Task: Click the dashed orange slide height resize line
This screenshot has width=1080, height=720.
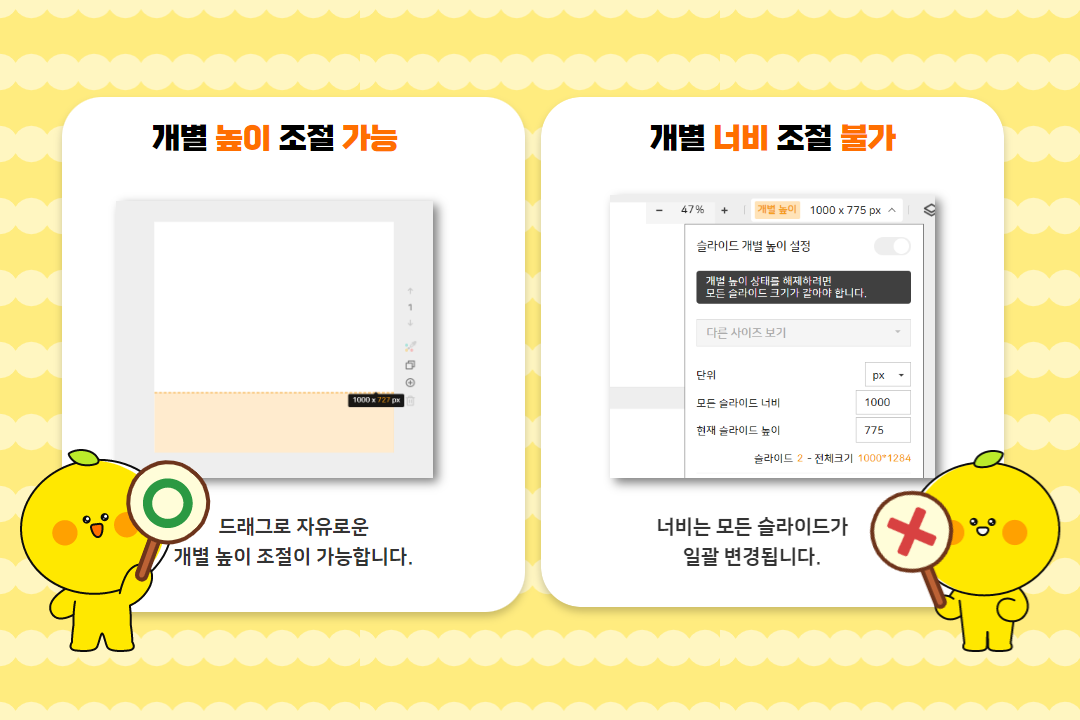Action: 251,393
